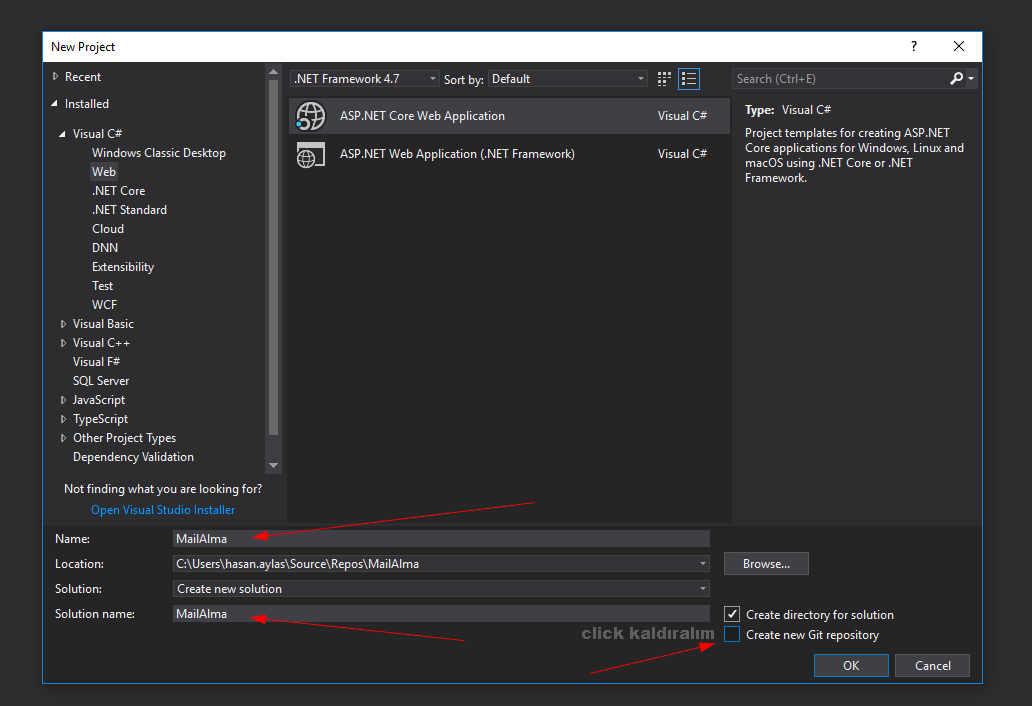Select Windows Classic Desktop category
This screenshot has height=706, width=1032.
[x=159, y=153]
